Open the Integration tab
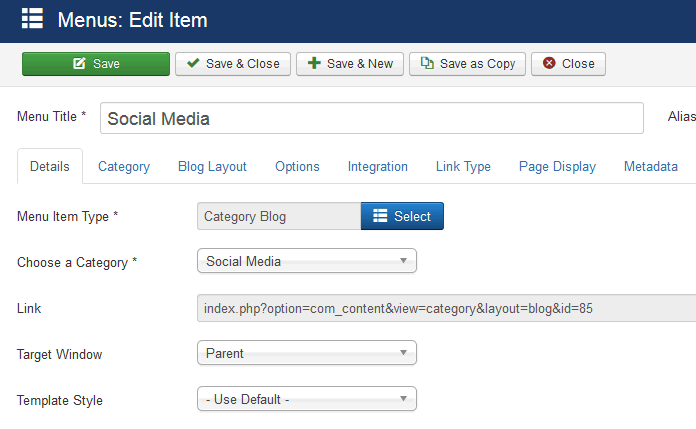Image resolution: width=696 pixels, height=429 pixels. tap(377, 167)
